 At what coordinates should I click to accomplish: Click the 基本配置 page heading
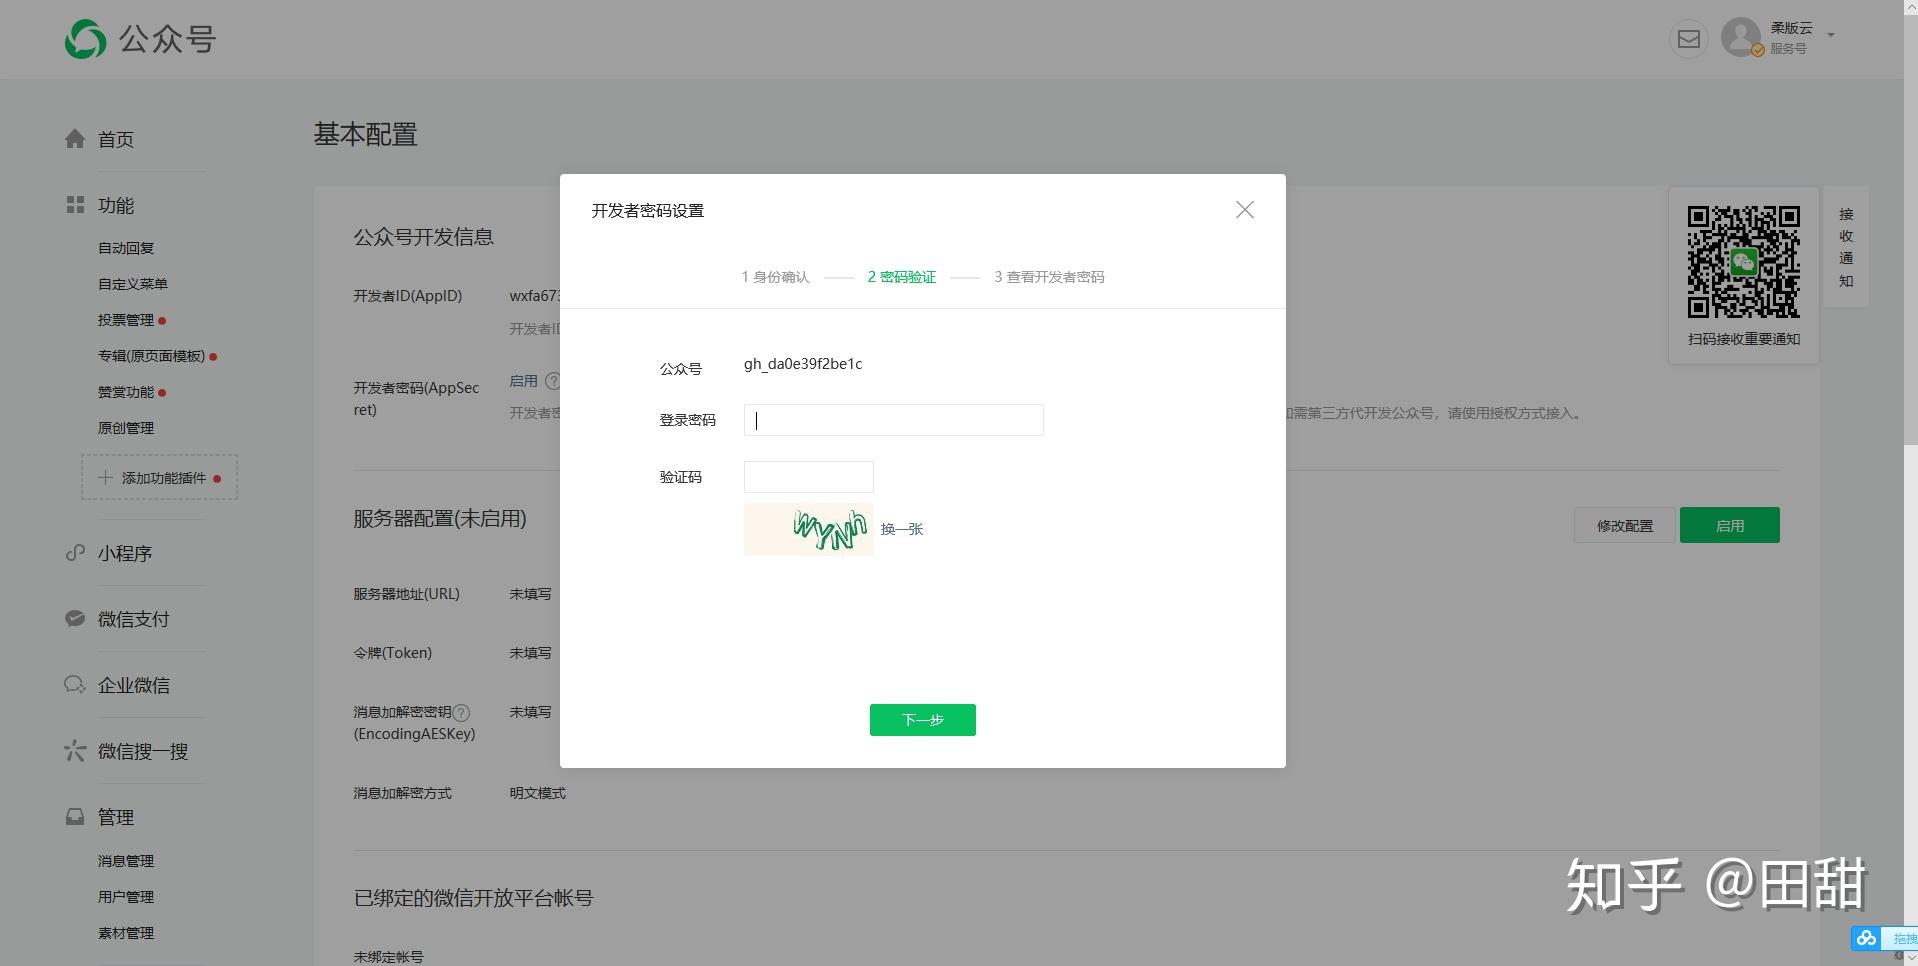366,134
